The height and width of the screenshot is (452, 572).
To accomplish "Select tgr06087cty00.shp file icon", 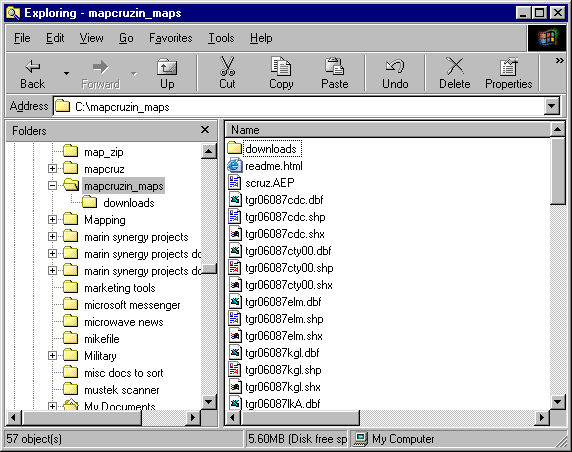I will (235, 268).
